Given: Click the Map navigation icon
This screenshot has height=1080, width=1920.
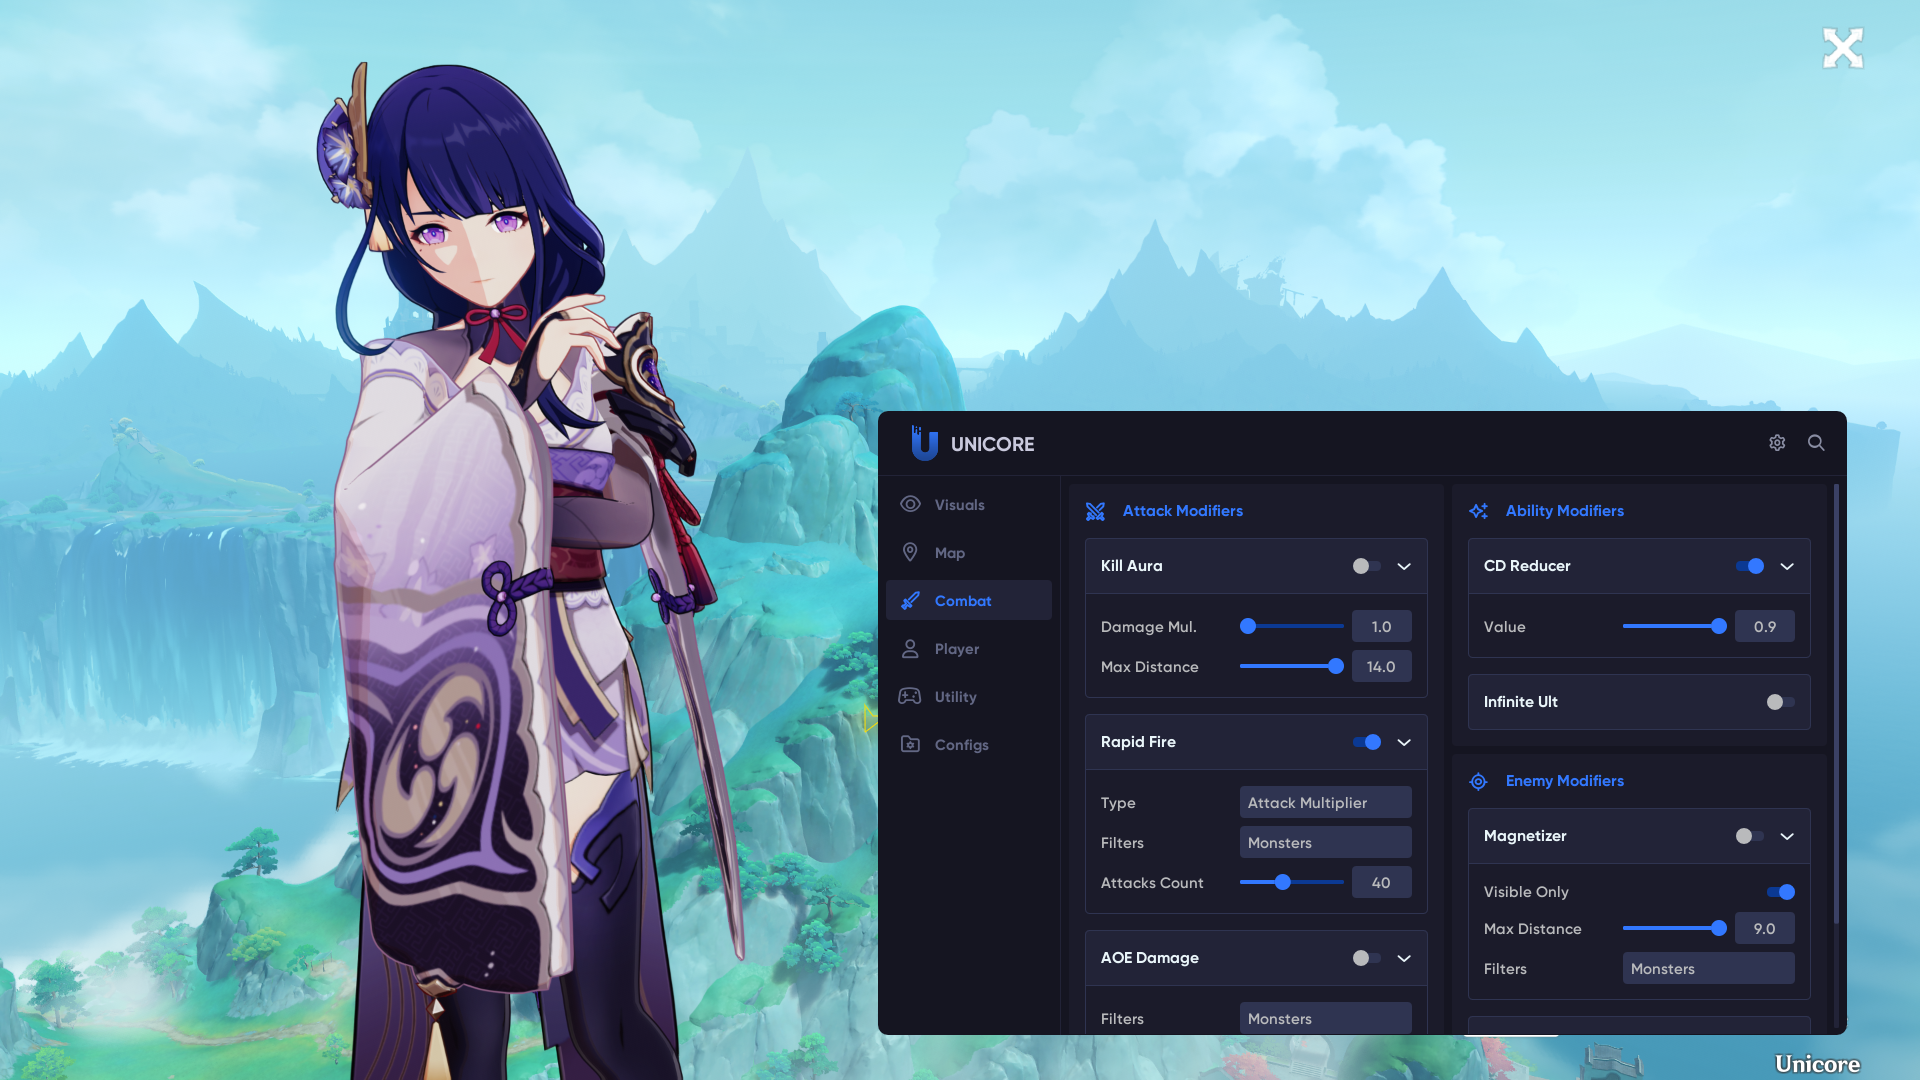Looking at the screenshot, I should coord(911,553).
